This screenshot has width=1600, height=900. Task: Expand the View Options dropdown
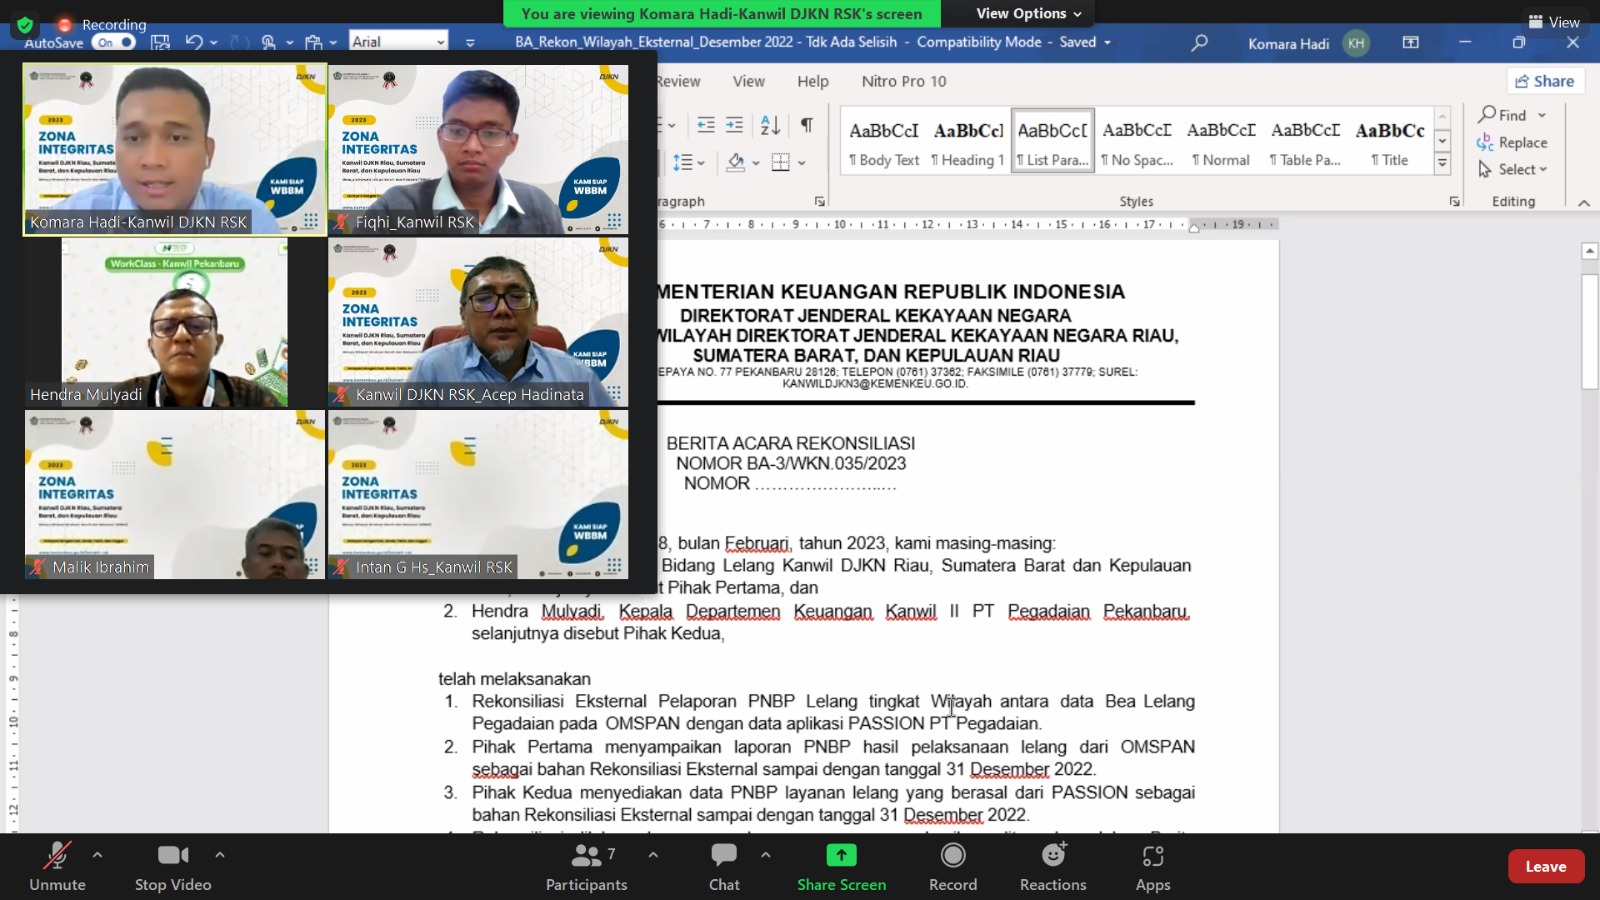1028,14
